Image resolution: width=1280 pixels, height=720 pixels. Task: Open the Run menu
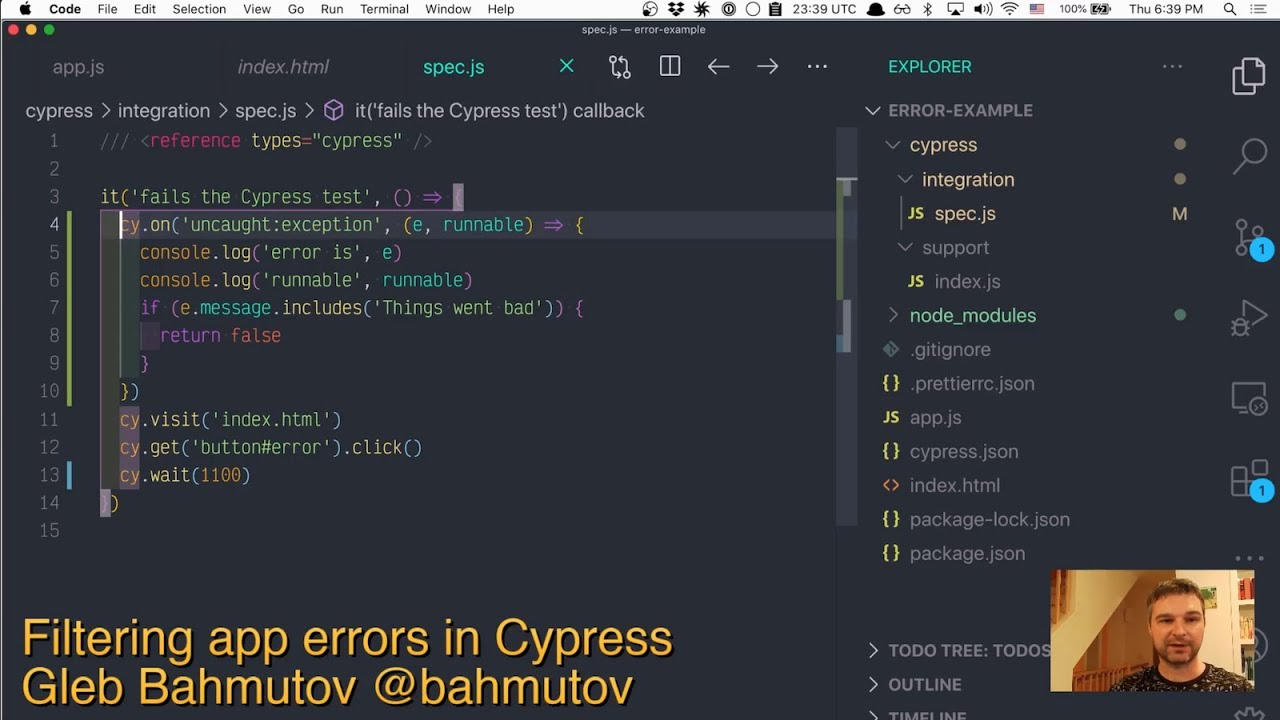click(x=332, y=9)
